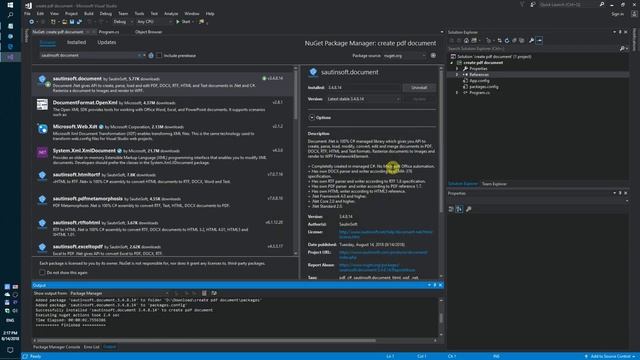Check the Do not show this again box

click(42, 272)
